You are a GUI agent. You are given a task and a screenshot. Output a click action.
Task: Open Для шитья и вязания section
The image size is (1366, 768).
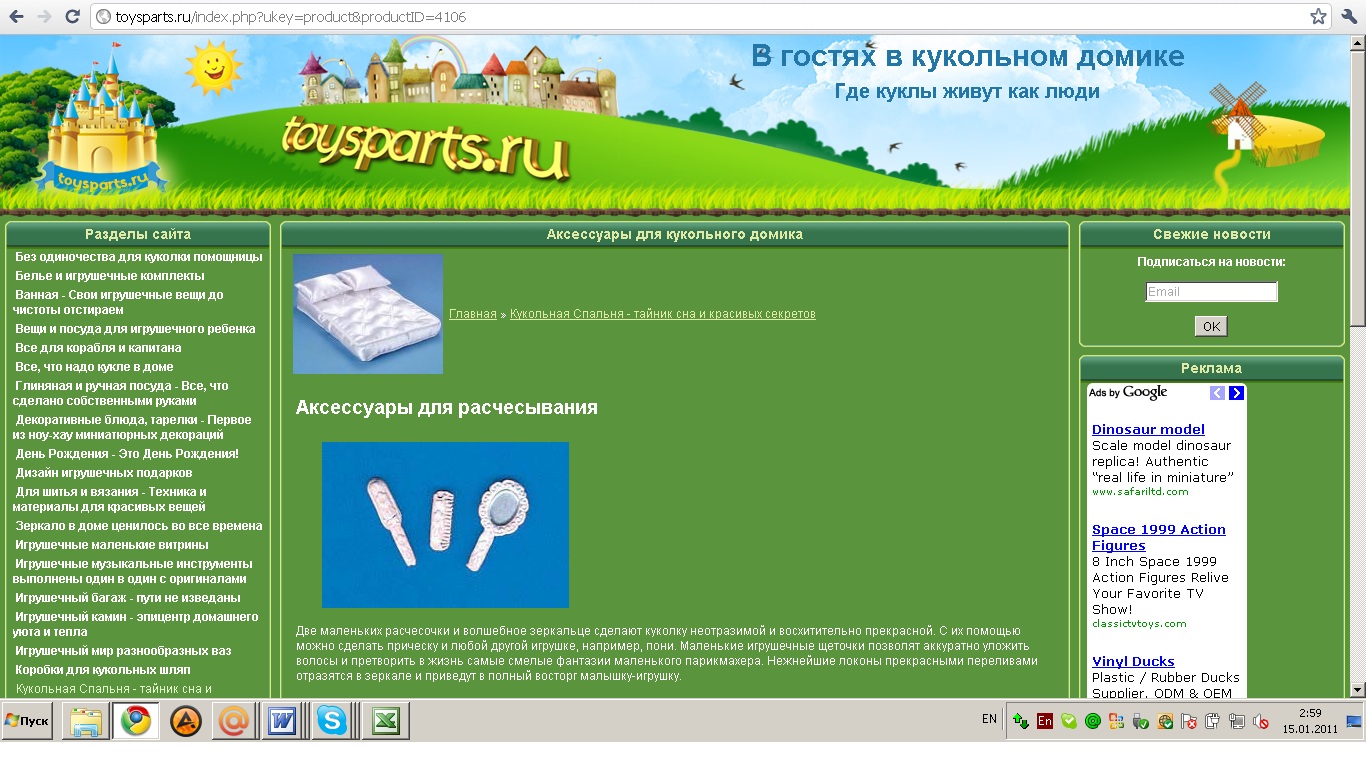point(110,499)
